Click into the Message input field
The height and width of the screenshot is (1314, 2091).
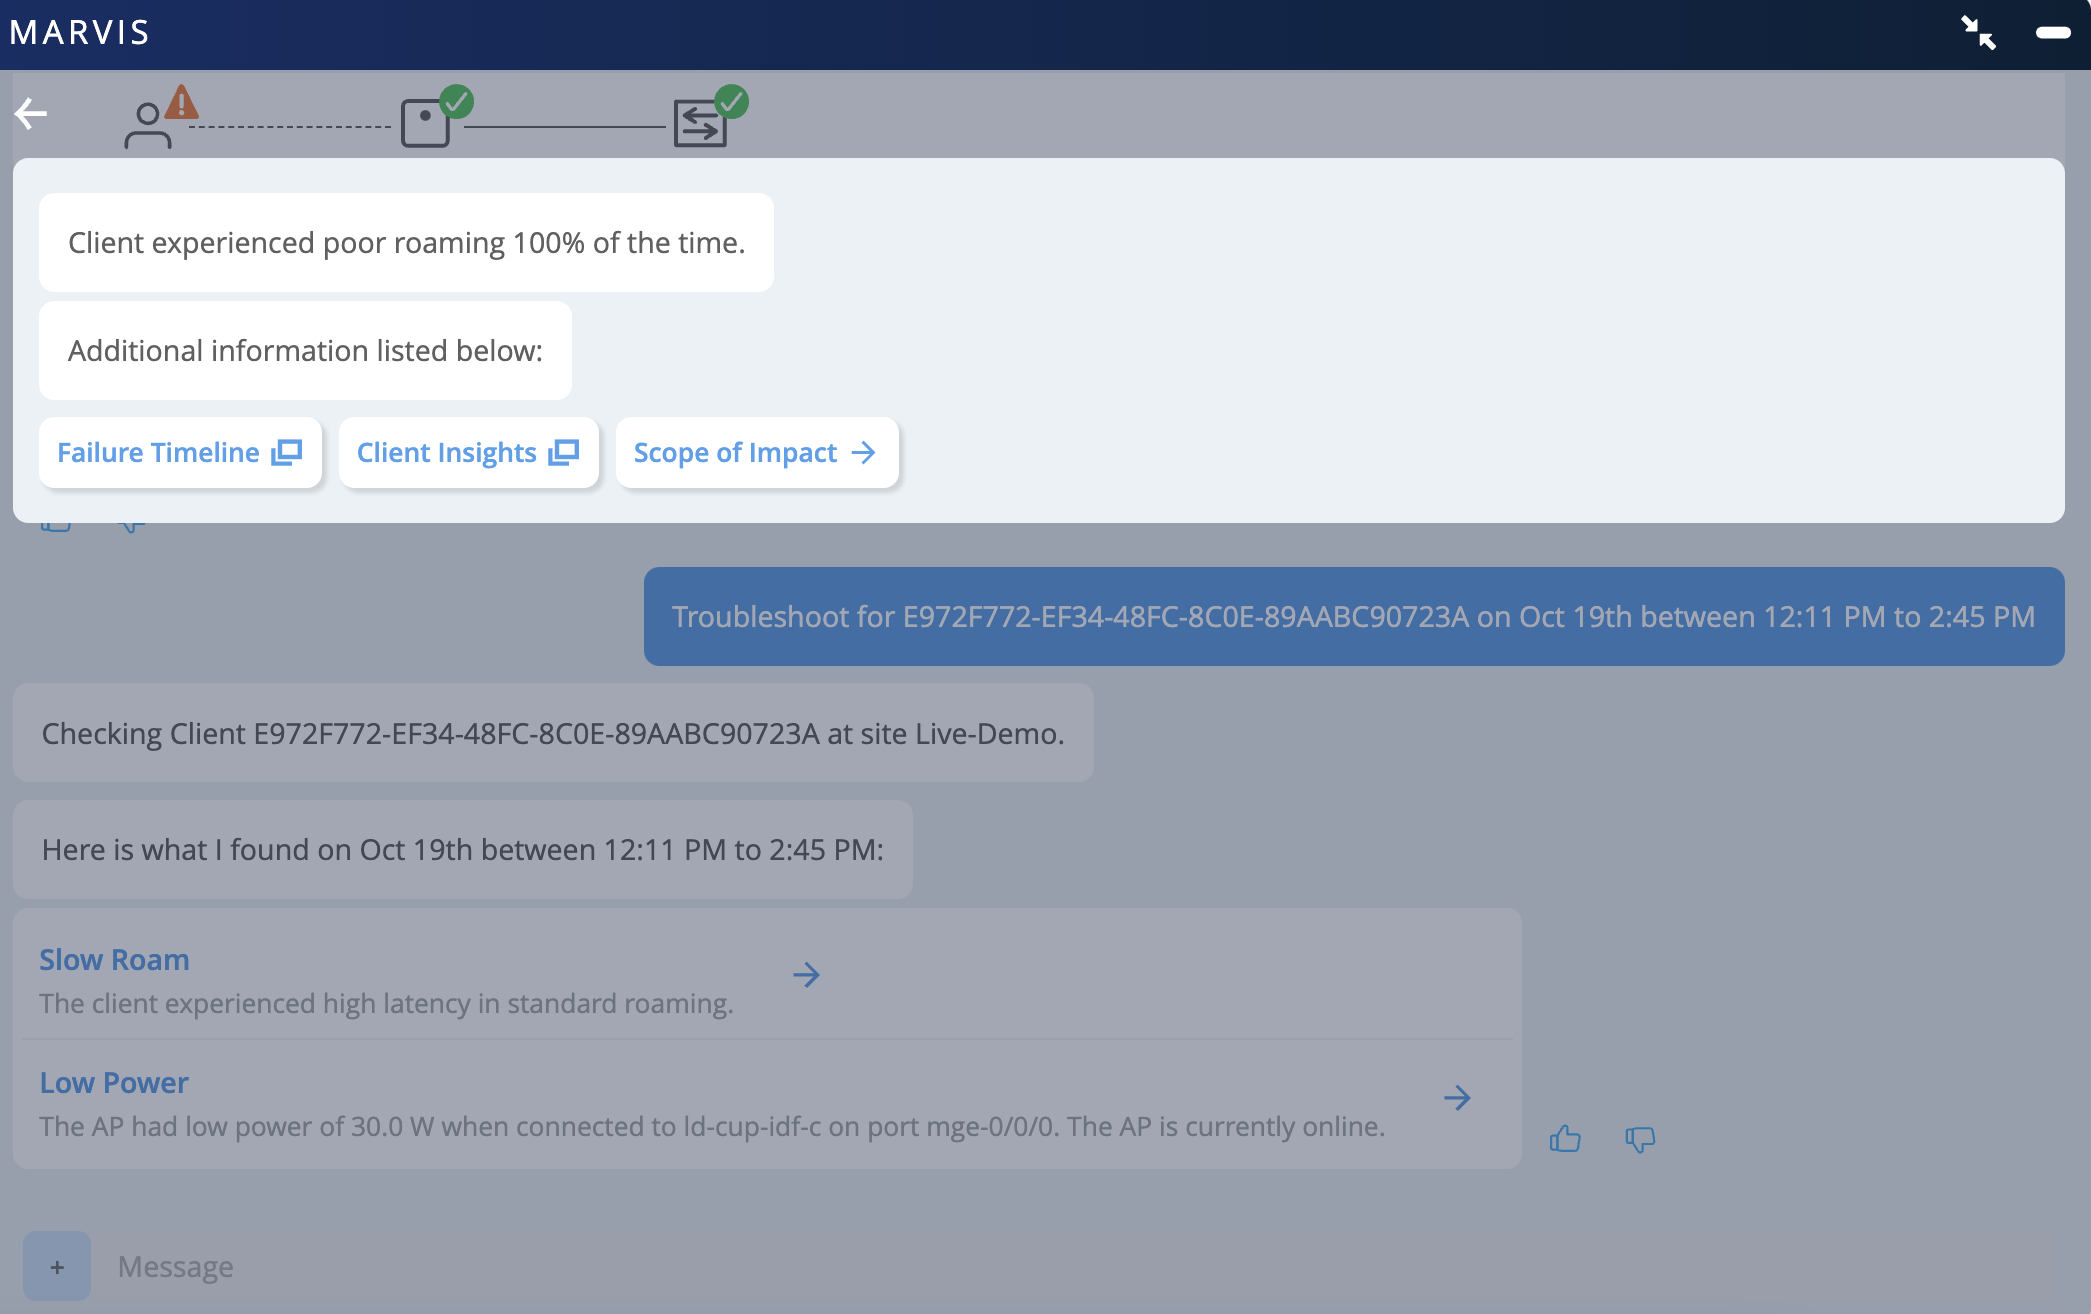click(x=600, y=1266)
